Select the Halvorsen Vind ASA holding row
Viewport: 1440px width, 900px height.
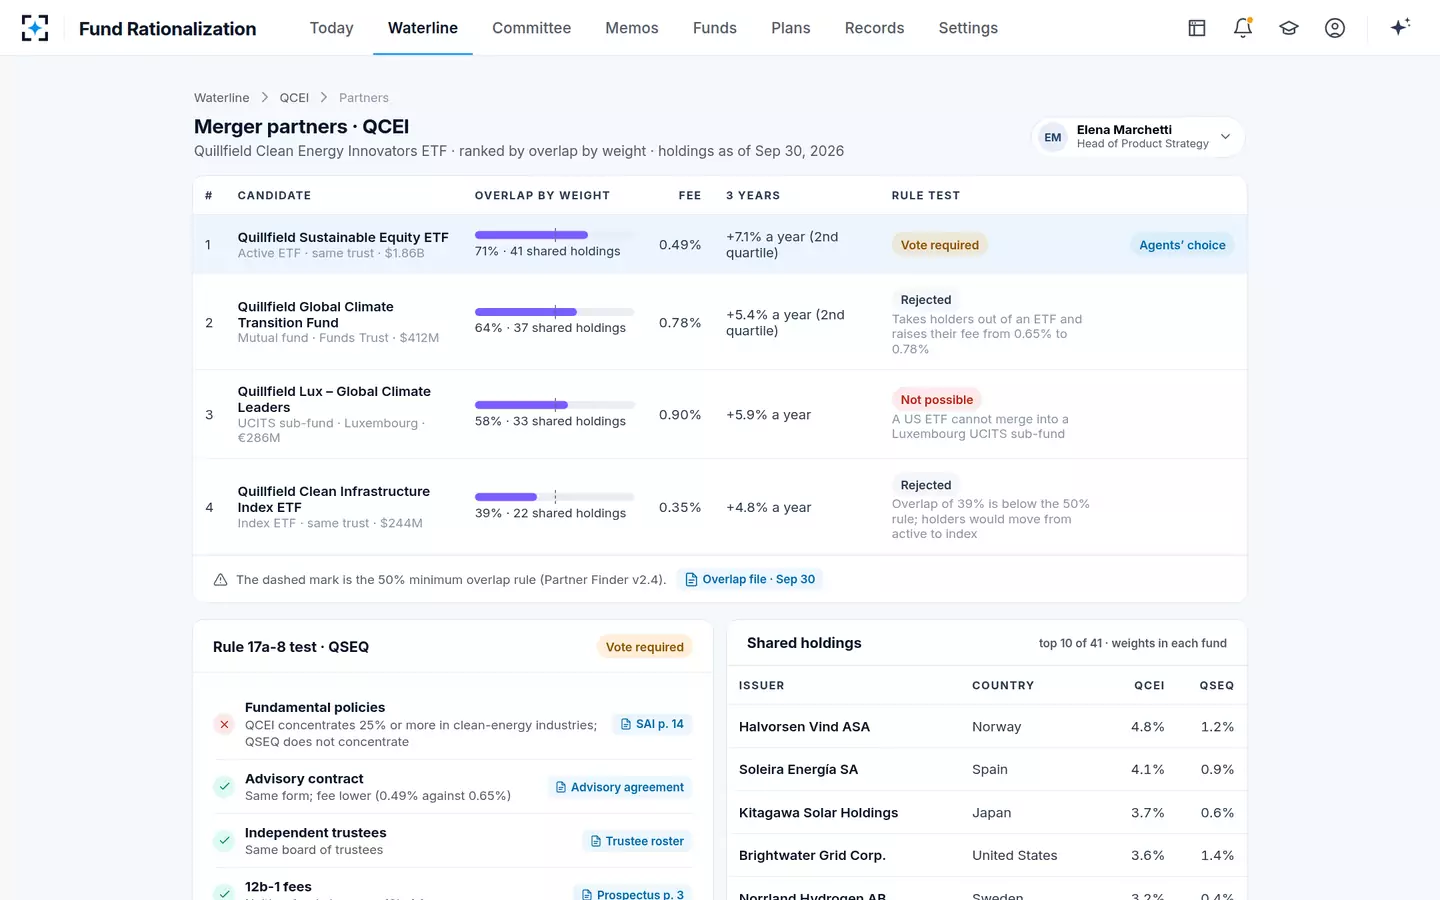pos(987,727)
